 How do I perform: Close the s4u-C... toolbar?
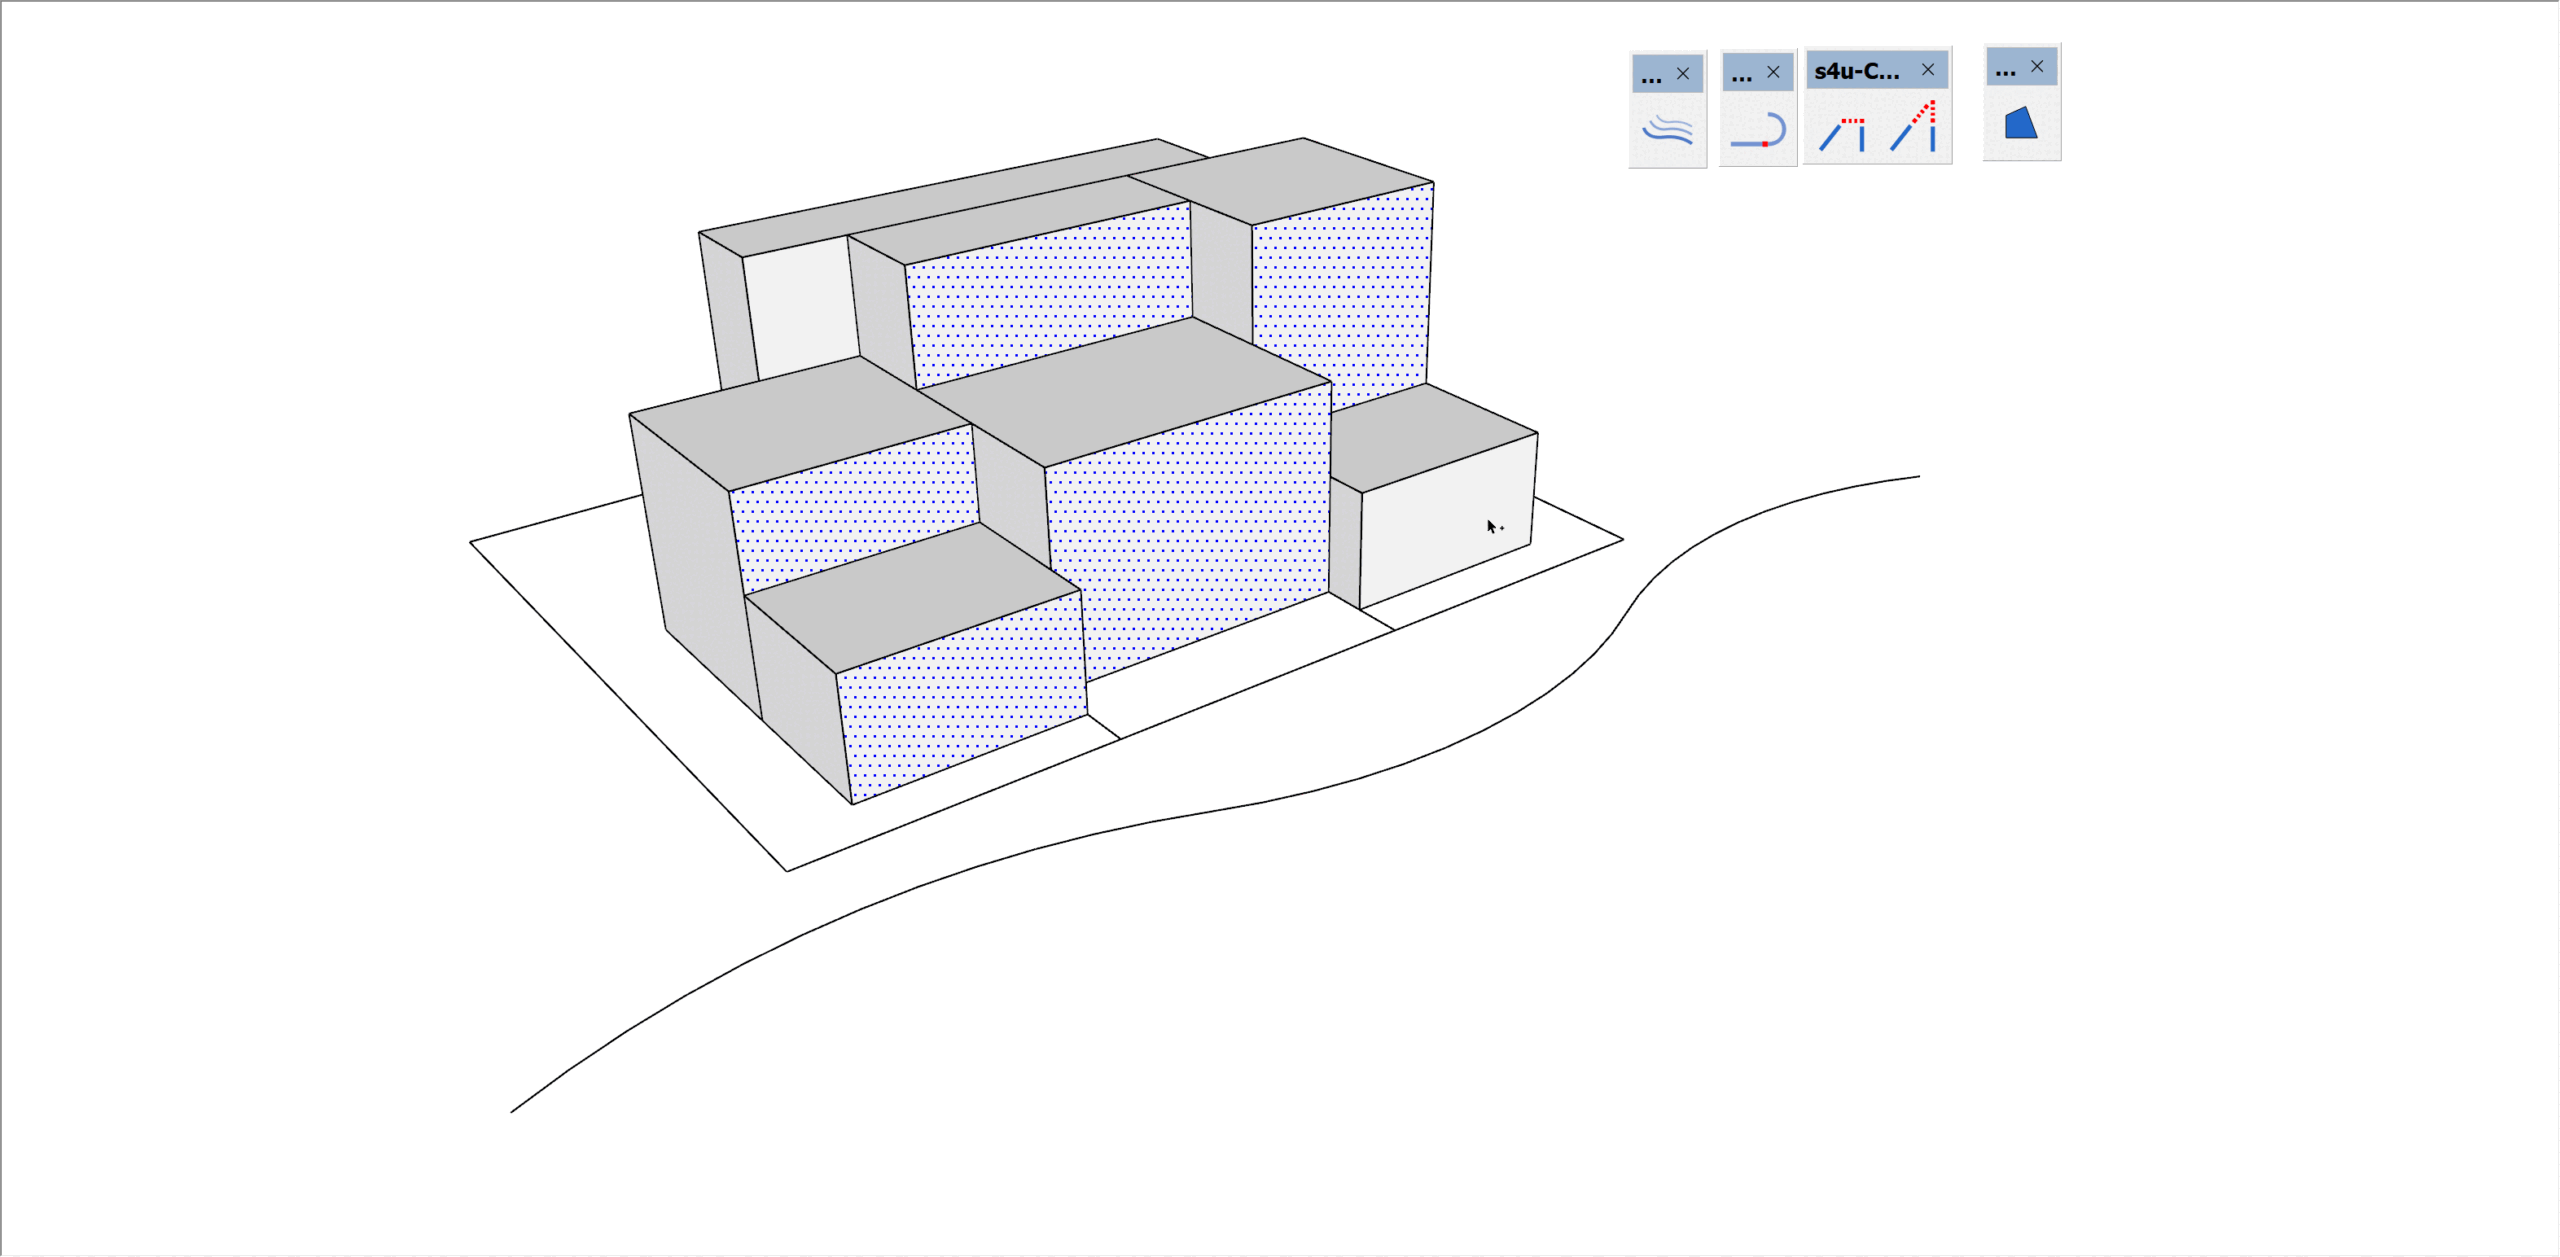coord(1928,70)
